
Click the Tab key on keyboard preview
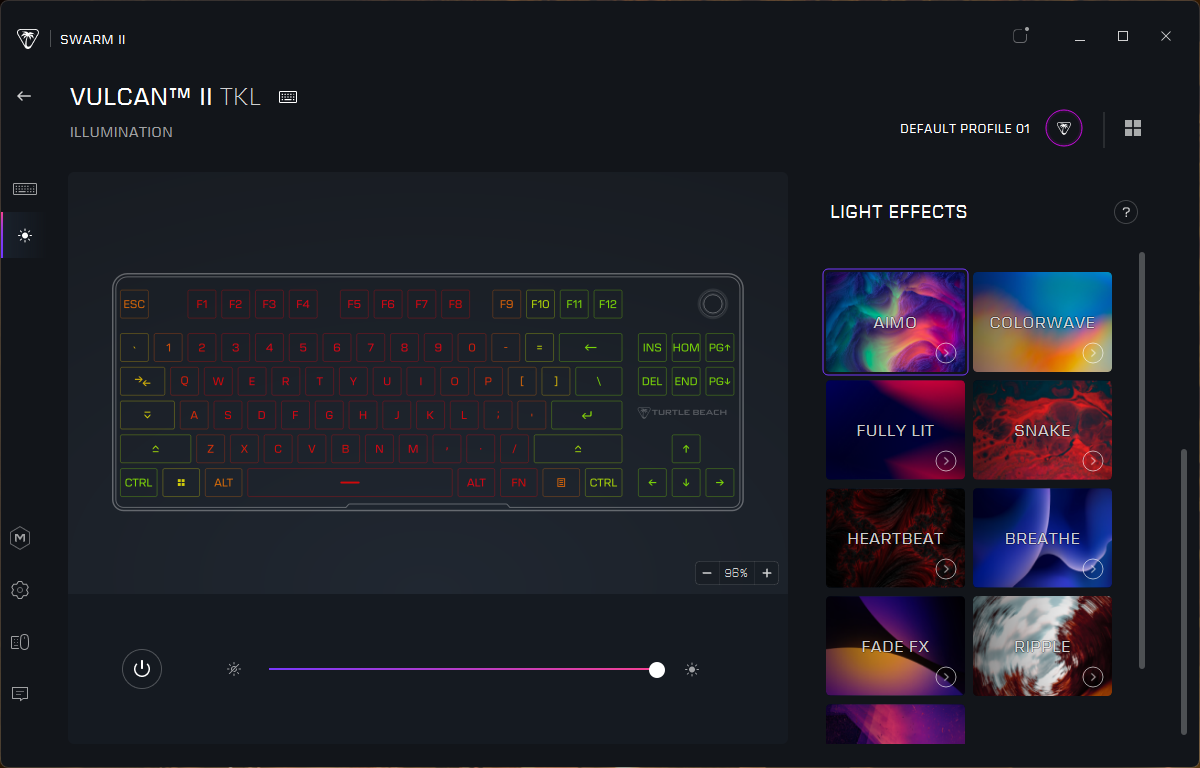click(142, 381)
